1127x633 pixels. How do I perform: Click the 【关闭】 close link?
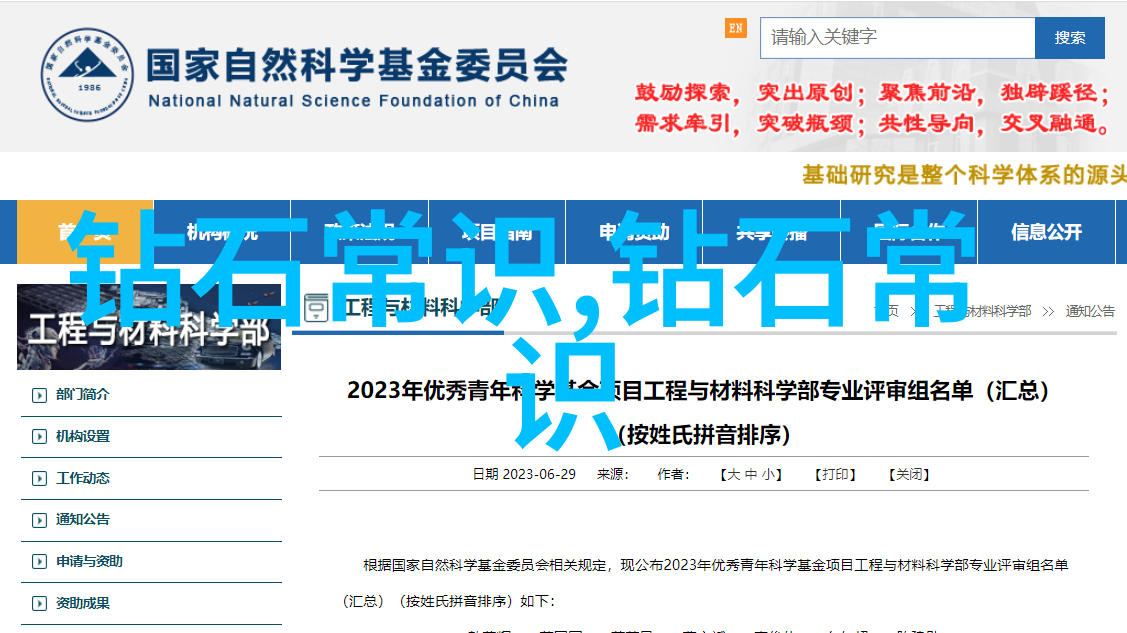[909, 474]
